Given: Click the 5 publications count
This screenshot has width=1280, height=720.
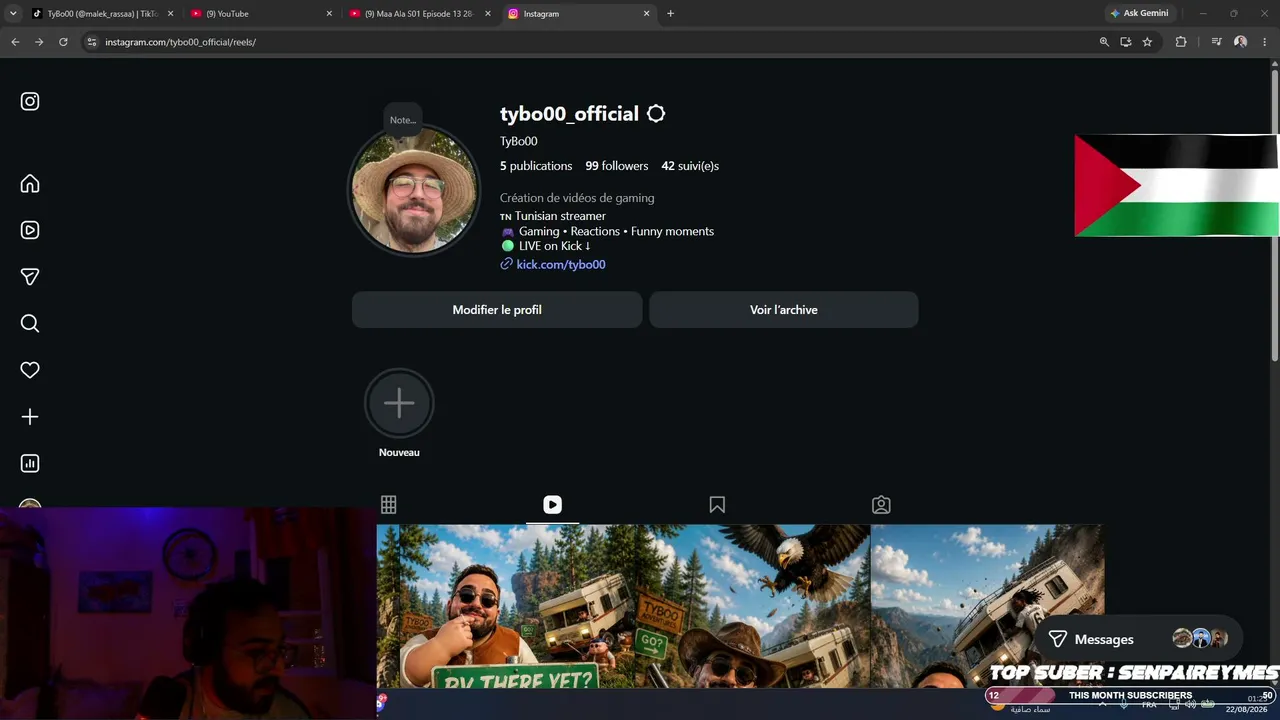Looking at the screenshot, I should tap(536, 166).
